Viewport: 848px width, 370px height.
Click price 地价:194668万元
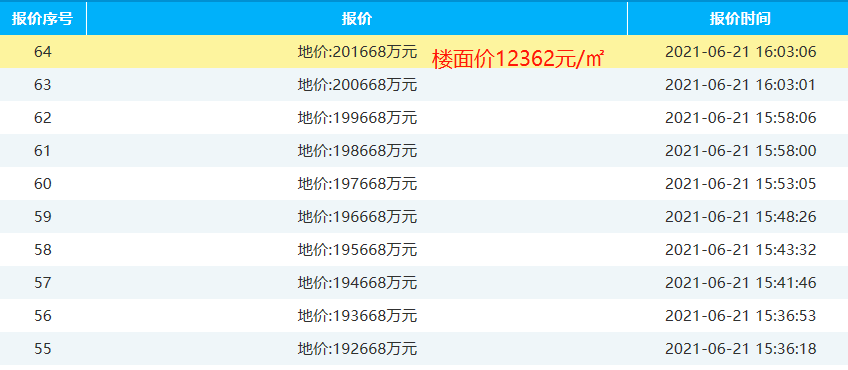pos(357,283)
